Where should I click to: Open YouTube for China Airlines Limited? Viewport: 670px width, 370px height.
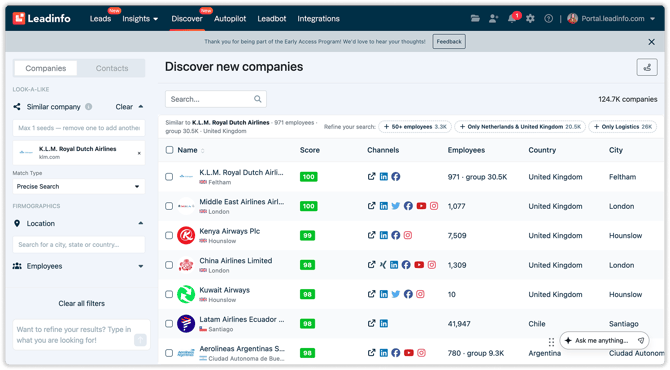(x=419, y=265)
